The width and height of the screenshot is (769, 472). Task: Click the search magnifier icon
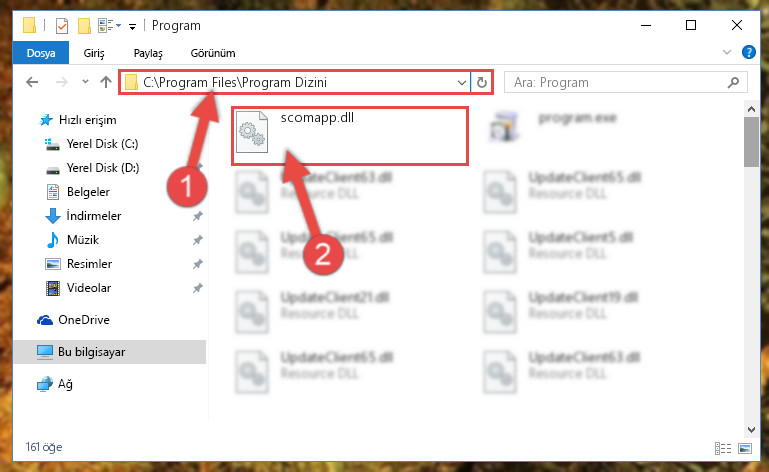pos(733,82)
